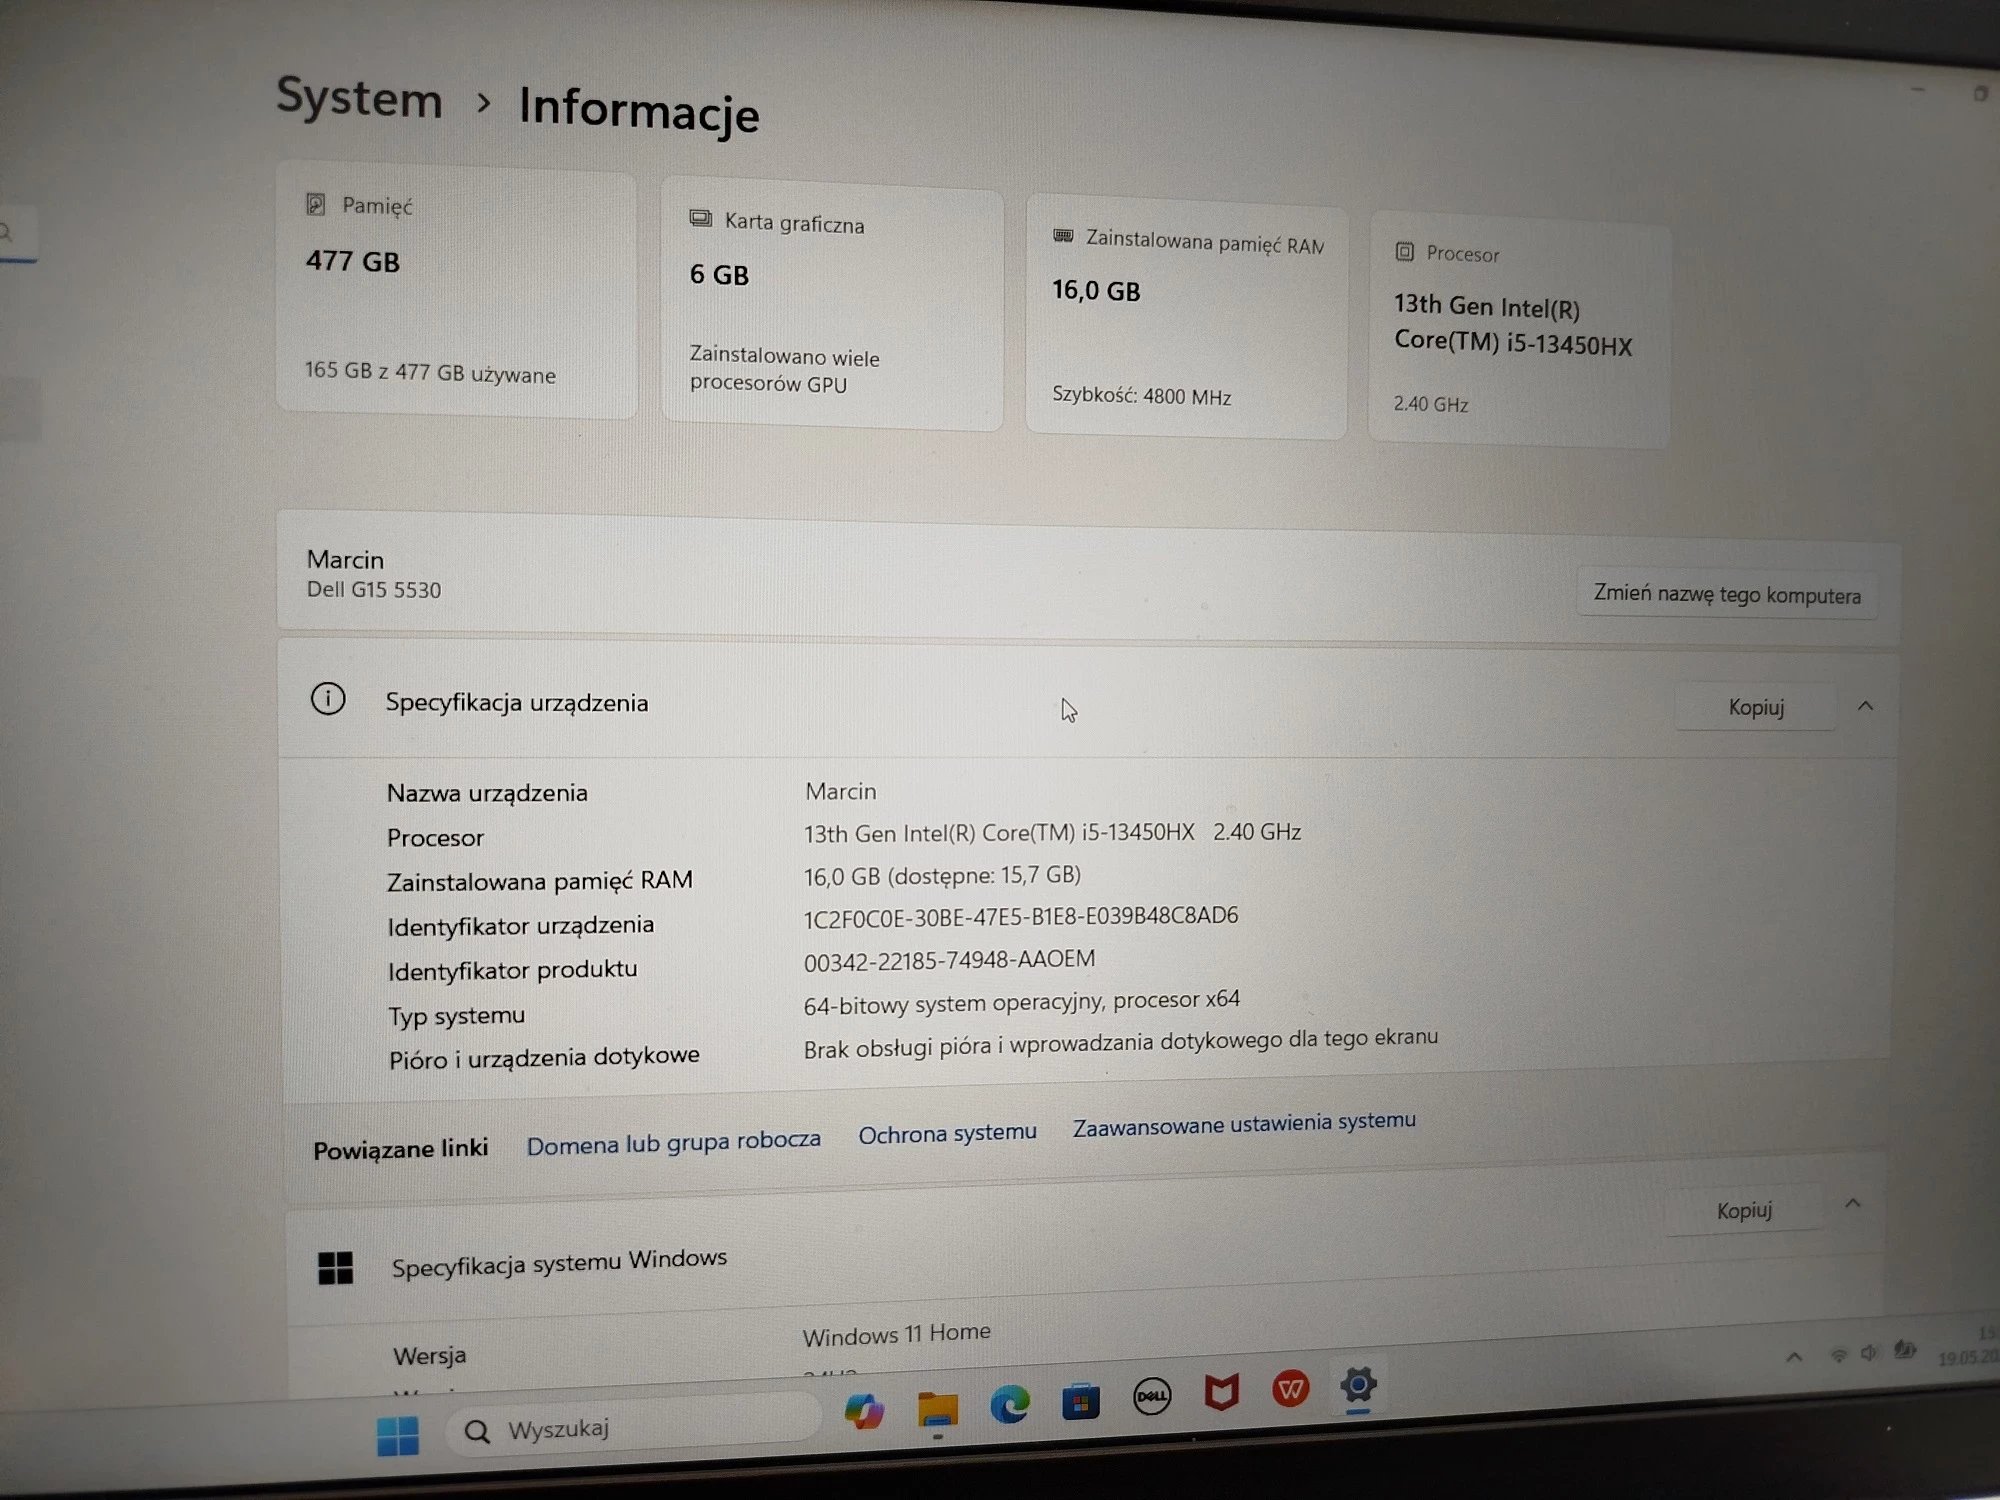
Task: Copy Windows specification with Kopiuj
Action: tap(1744, 1210)
